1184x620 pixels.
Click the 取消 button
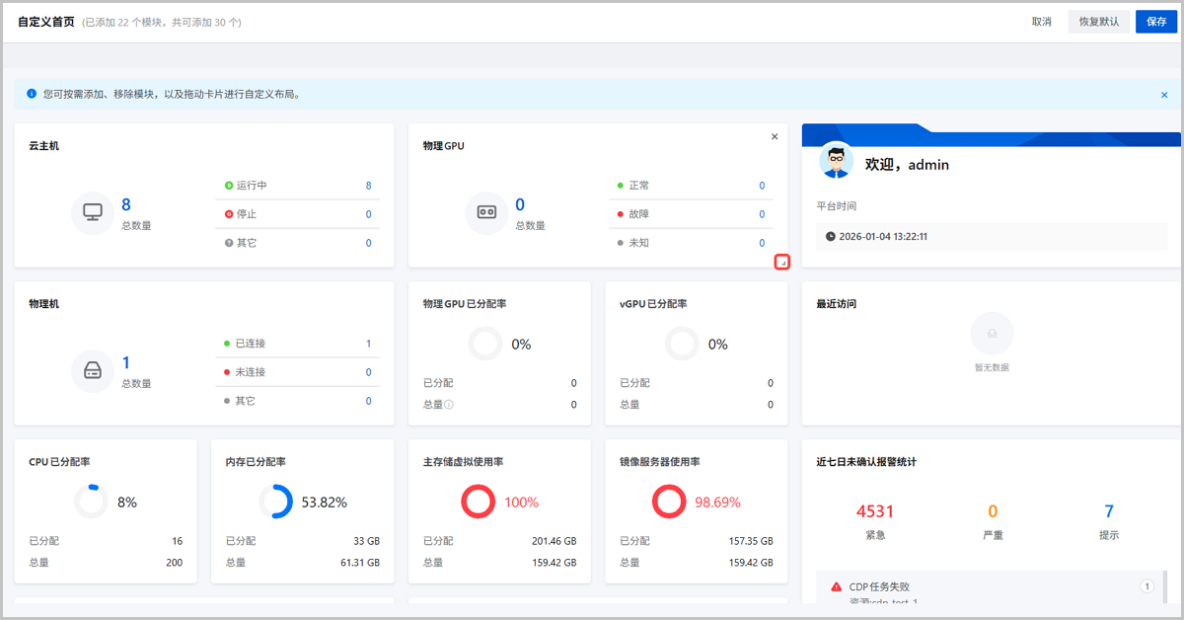tap(1041, 21)
